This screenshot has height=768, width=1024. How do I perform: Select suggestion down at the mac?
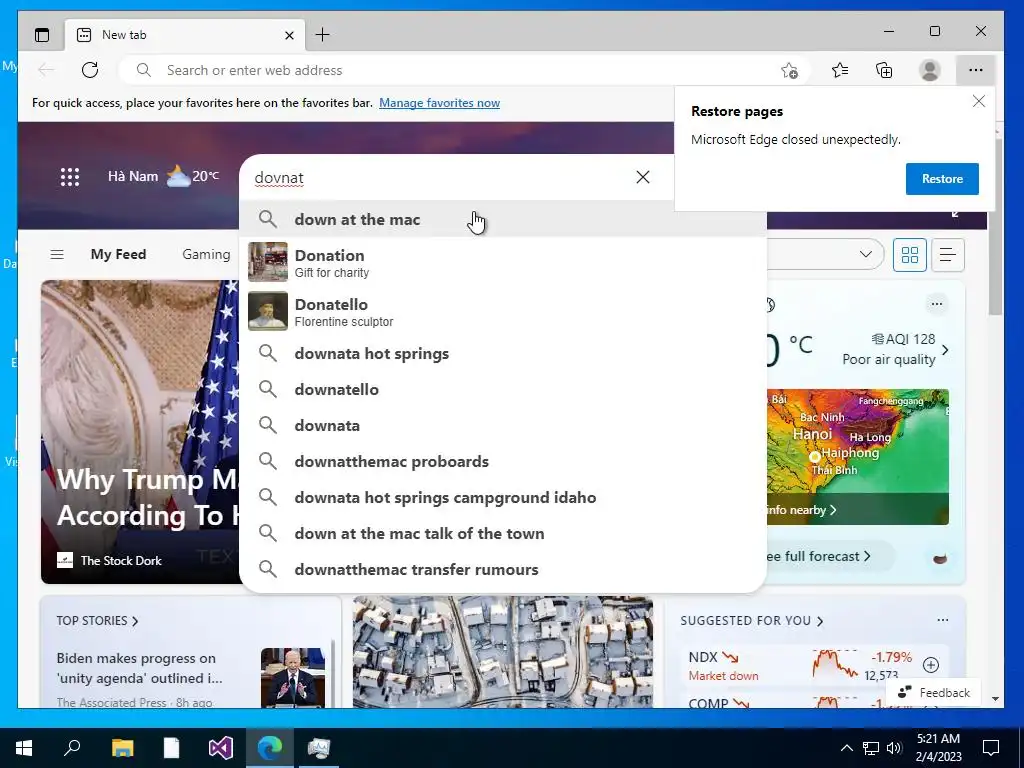tap(503, 219)
